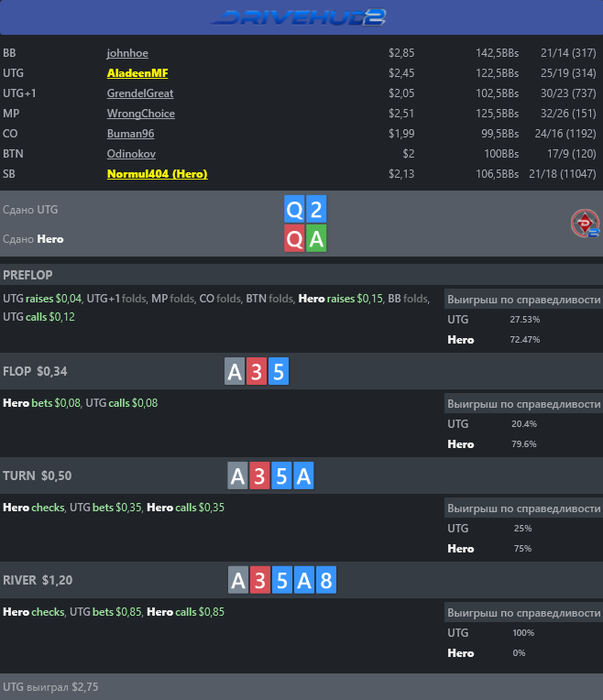
Task: Click AladeenMF's 122,5BBs value
Action: point(497,73)
